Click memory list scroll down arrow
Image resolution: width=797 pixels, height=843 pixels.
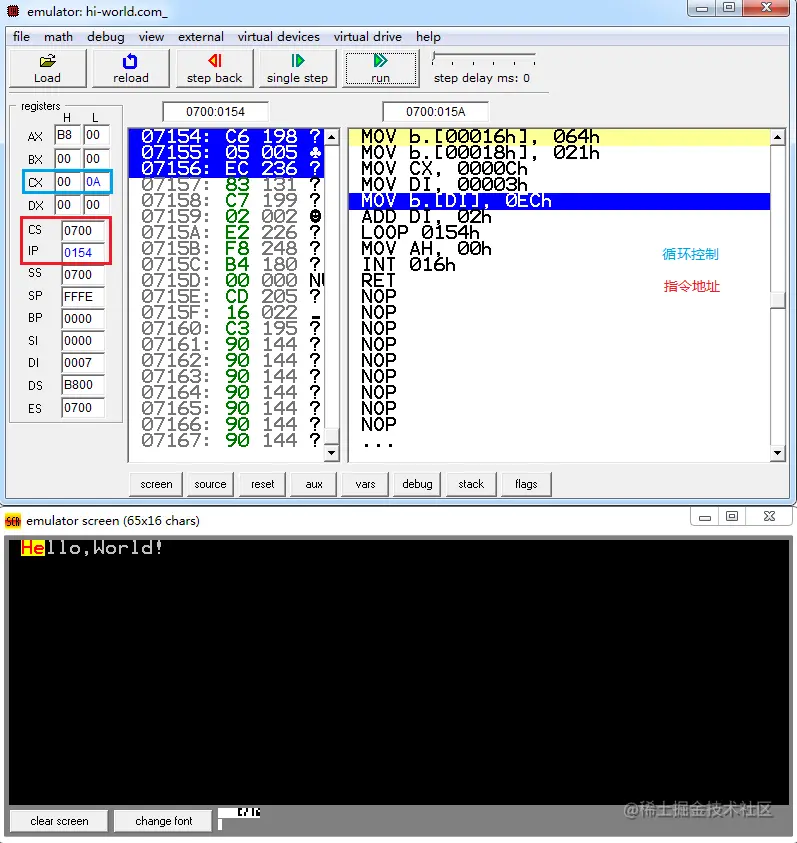pyautogui.click(x=332, y=453)
